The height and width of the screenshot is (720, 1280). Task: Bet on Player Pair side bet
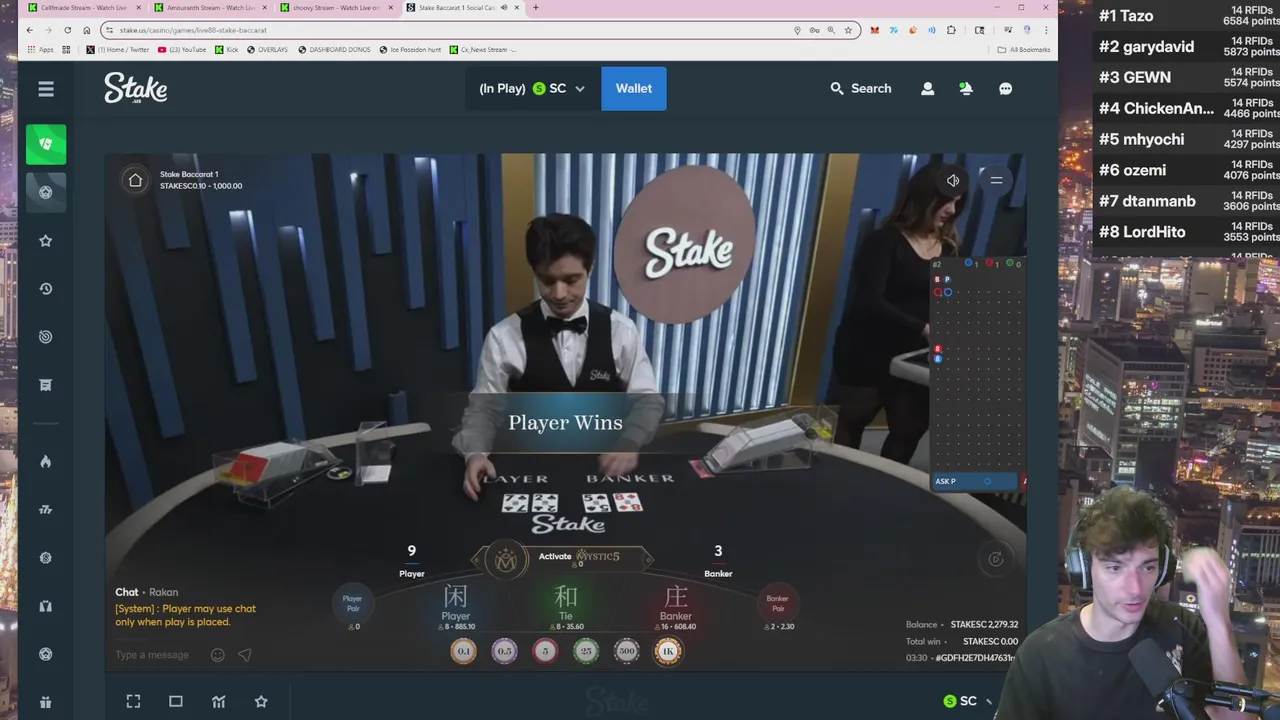coord(352,607)
